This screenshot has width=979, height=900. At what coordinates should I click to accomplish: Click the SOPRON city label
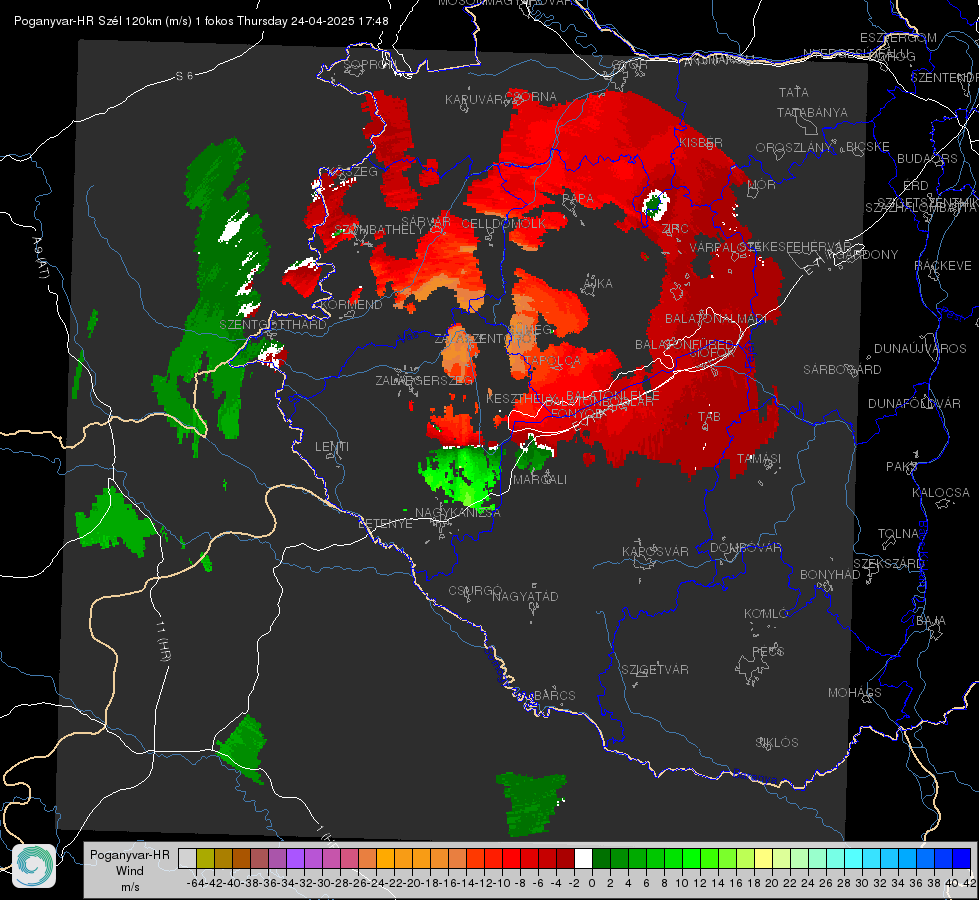tap(369, 64)
